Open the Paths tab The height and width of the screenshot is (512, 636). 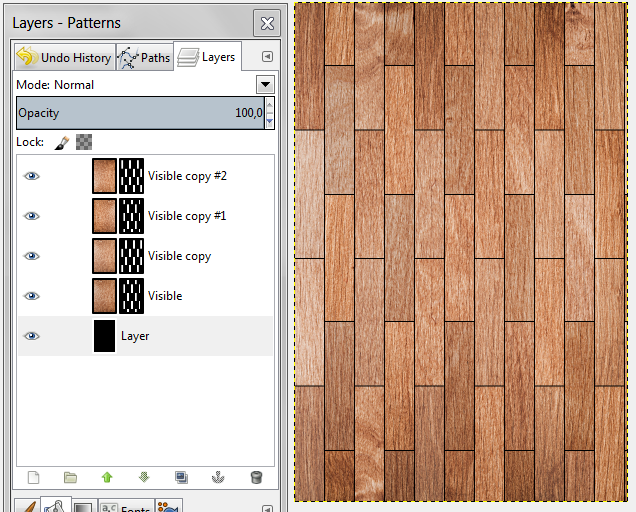144,57
